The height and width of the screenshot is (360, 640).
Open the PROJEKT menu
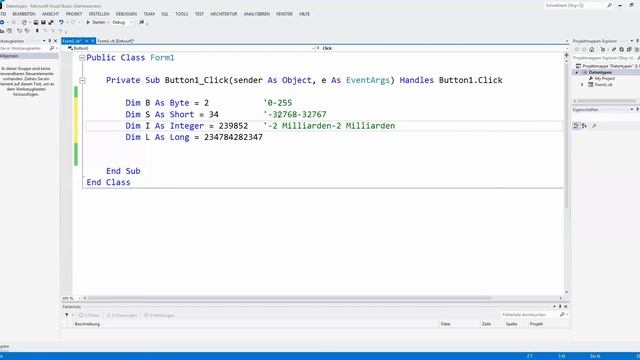[74, 14]
